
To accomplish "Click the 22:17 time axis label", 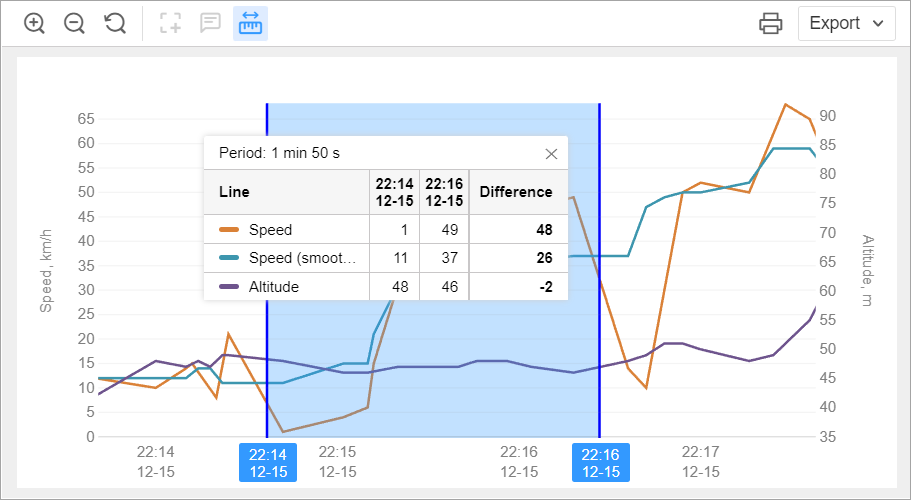I will coord(700,462).
